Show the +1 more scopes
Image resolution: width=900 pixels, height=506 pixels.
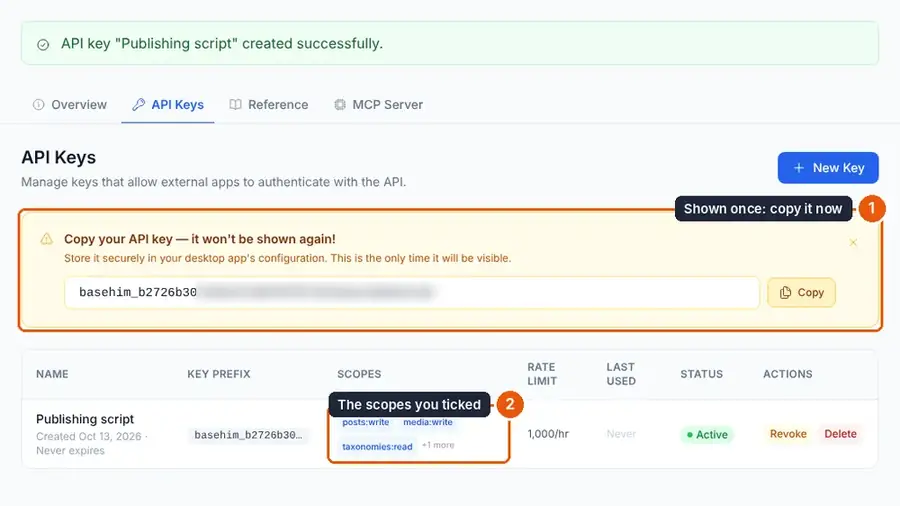438,445
